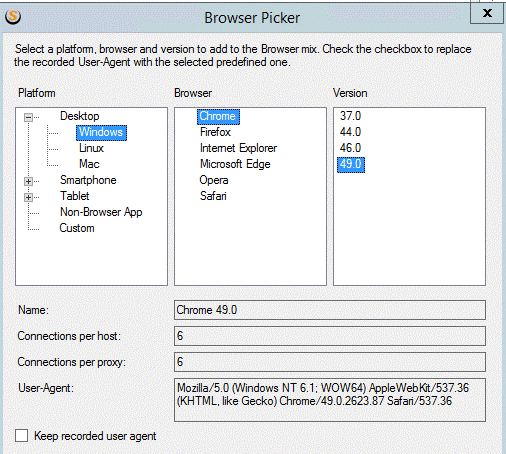Select version 46.0
506x454 pixels.
point(350,148)
